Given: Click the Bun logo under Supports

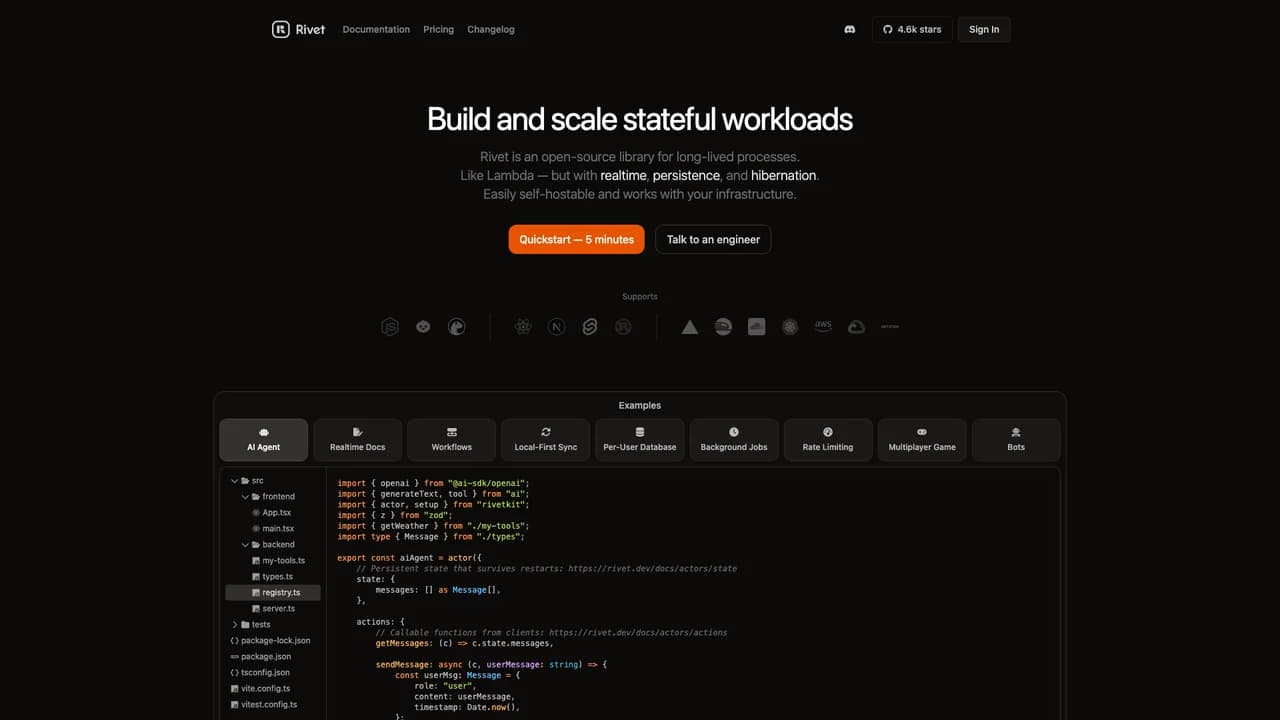Looking at the screenshot, I should [423, 327].
